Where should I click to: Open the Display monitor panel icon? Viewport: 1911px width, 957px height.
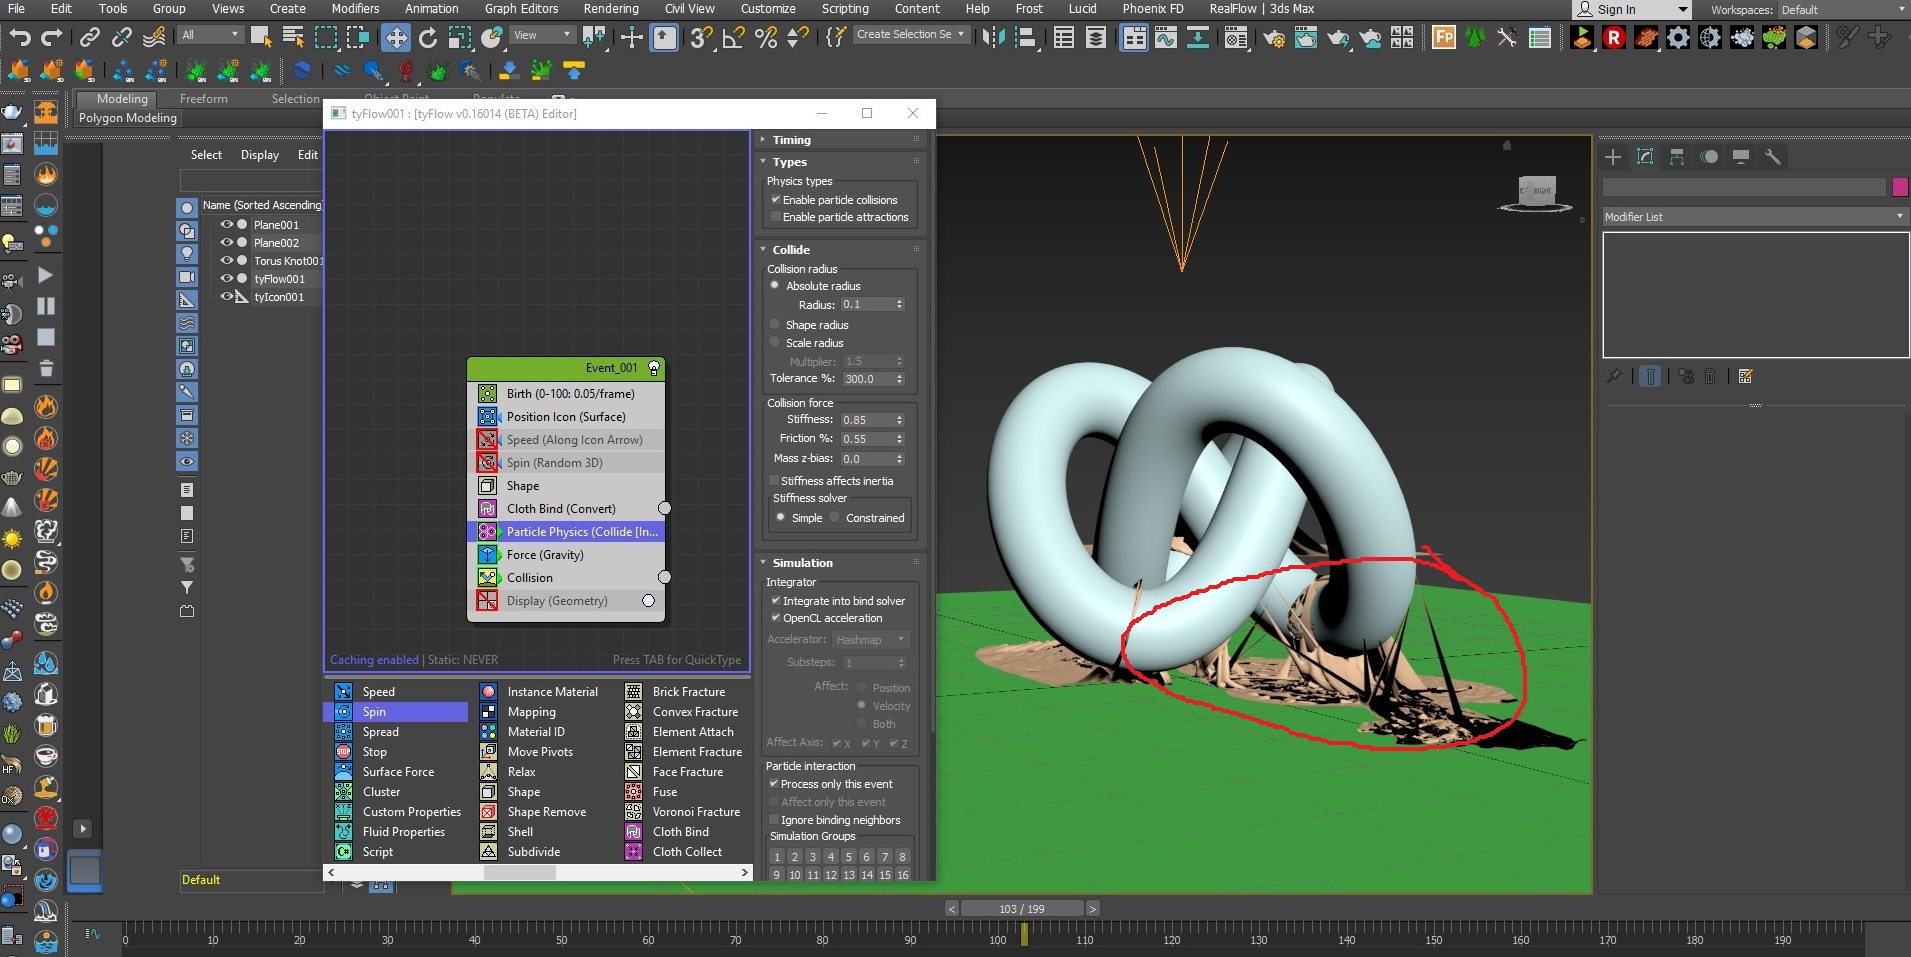(x=1741, y=157)
